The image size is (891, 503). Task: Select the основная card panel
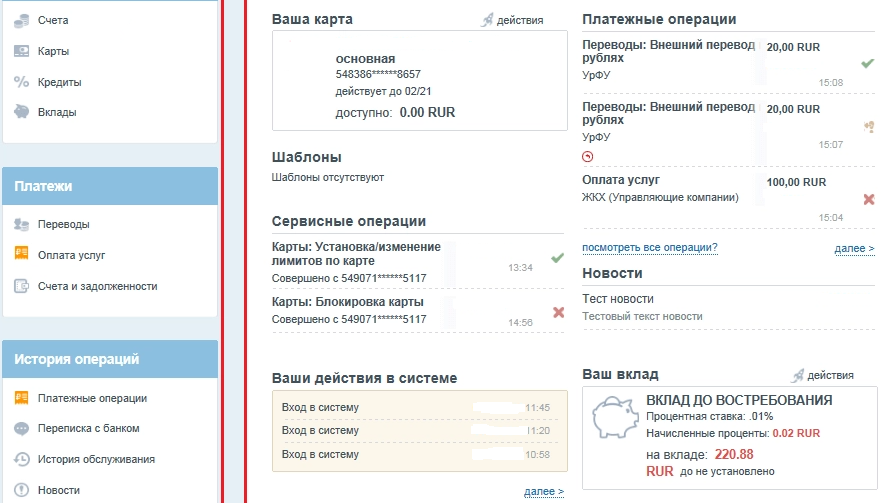pos(419,80)
